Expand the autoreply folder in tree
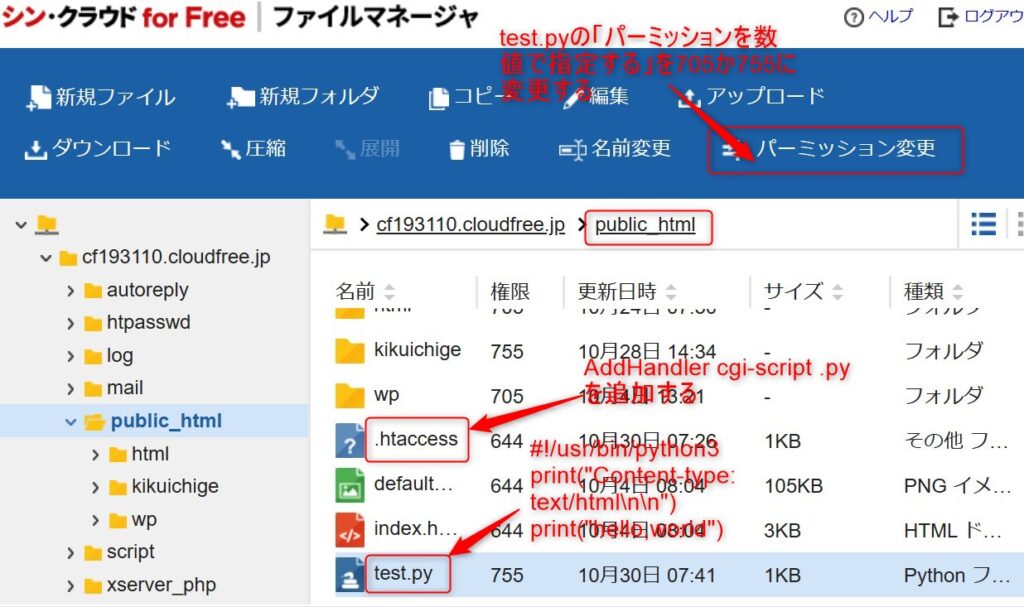Screen dimensions: 1024x607 point(71,291)
